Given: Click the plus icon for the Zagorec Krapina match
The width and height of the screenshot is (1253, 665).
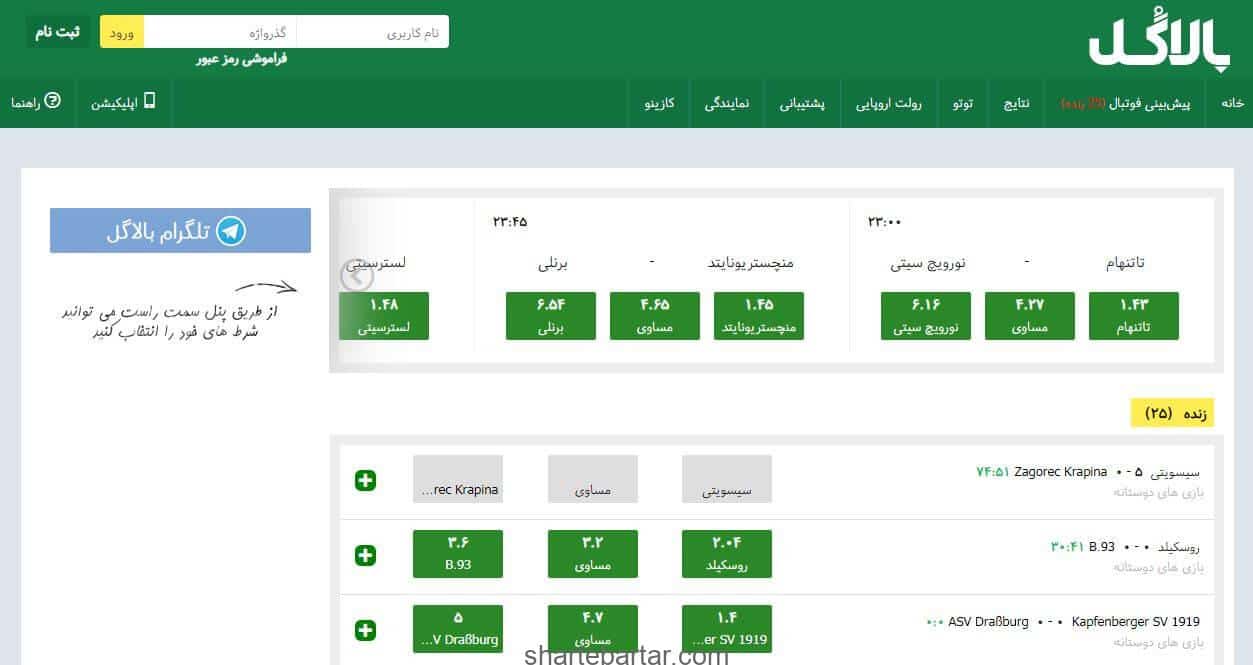Looking at the screenshot, I should (366, 480).
